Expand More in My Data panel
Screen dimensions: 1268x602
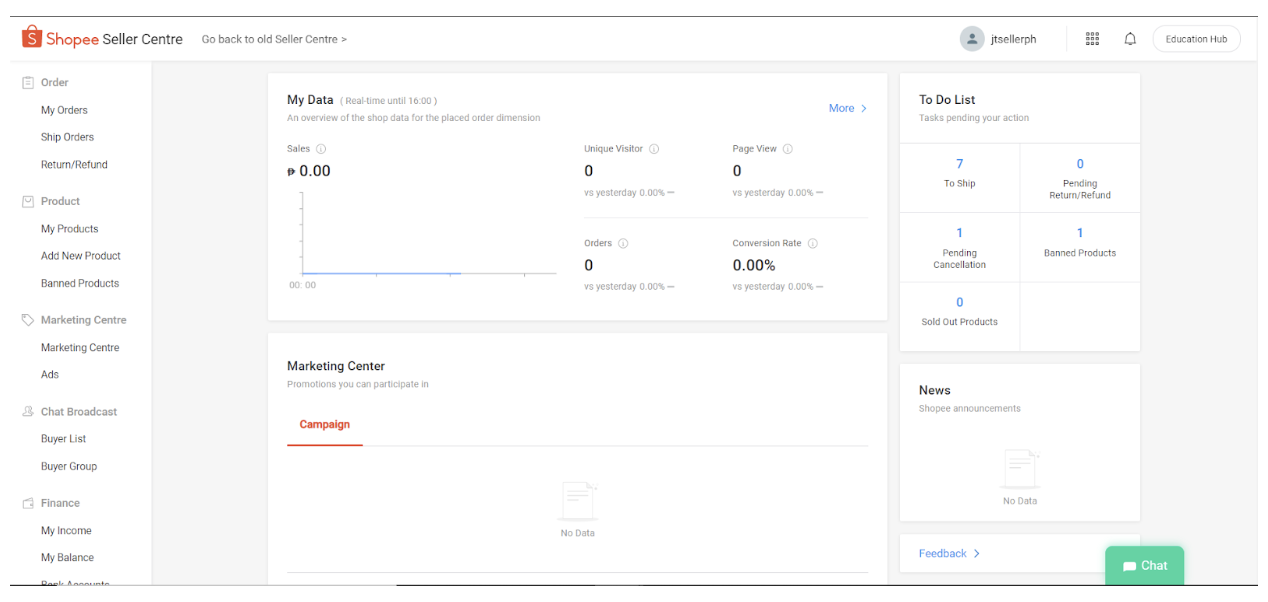tap(847, 108)
